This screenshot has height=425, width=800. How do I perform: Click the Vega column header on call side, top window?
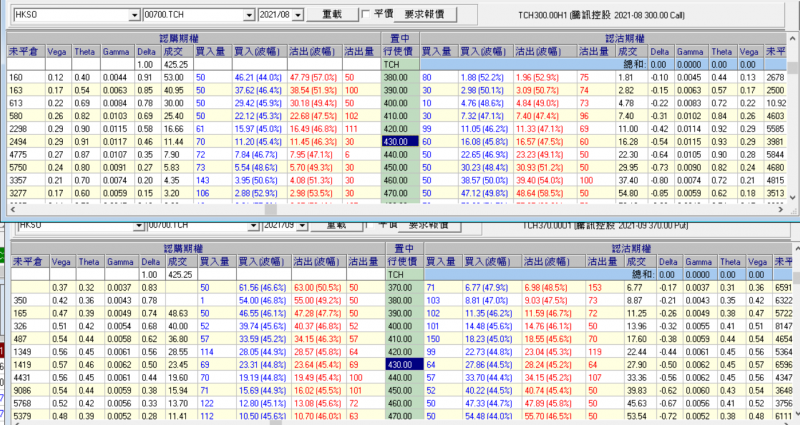coord(56,50)
